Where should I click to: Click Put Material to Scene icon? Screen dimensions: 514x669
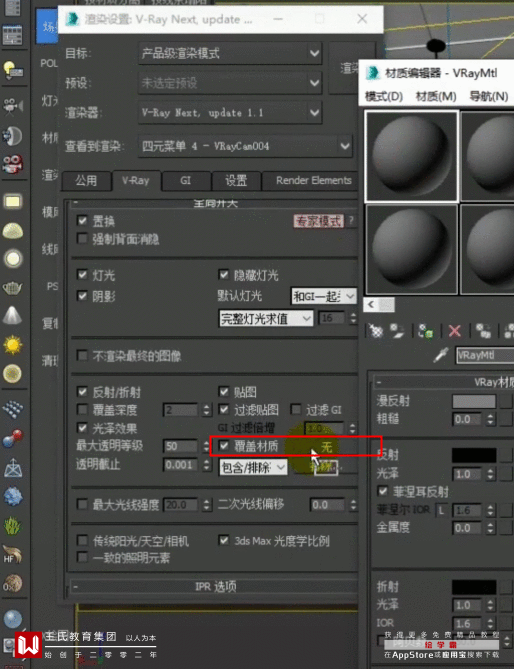397,331
